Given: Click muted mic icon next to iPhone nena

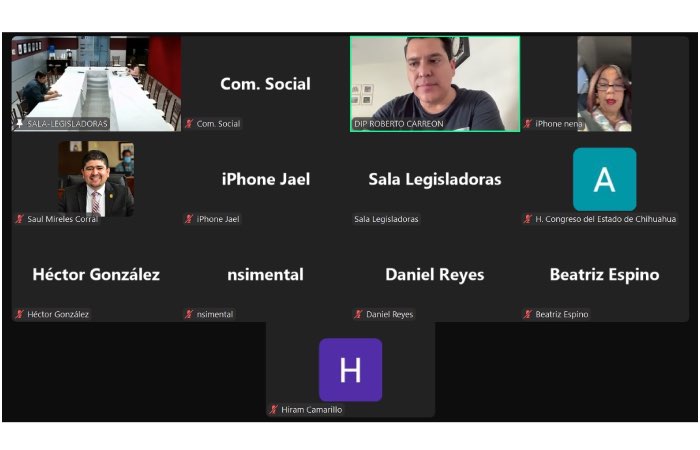Looking at the screenshot, I should click(x=528, y=124).
